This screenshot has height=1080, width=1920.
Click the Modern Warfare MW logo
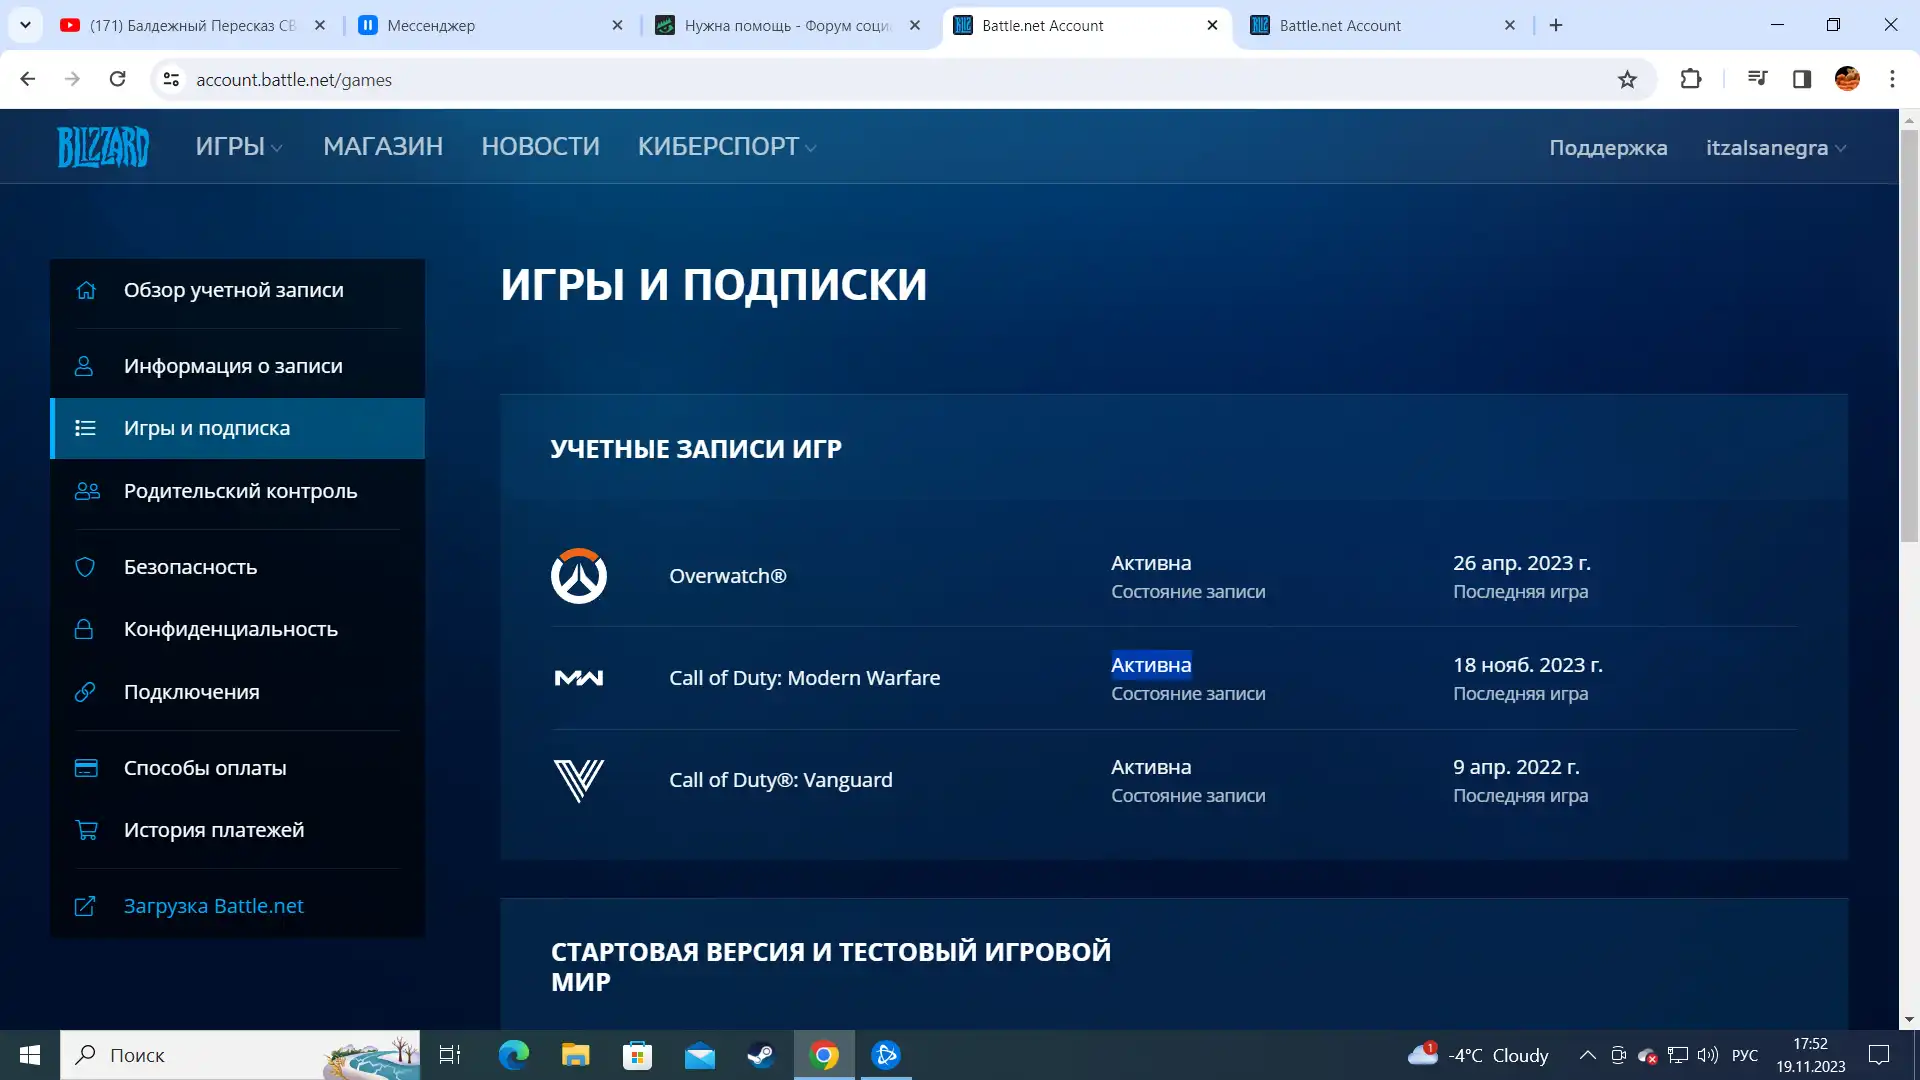point(579,678)
